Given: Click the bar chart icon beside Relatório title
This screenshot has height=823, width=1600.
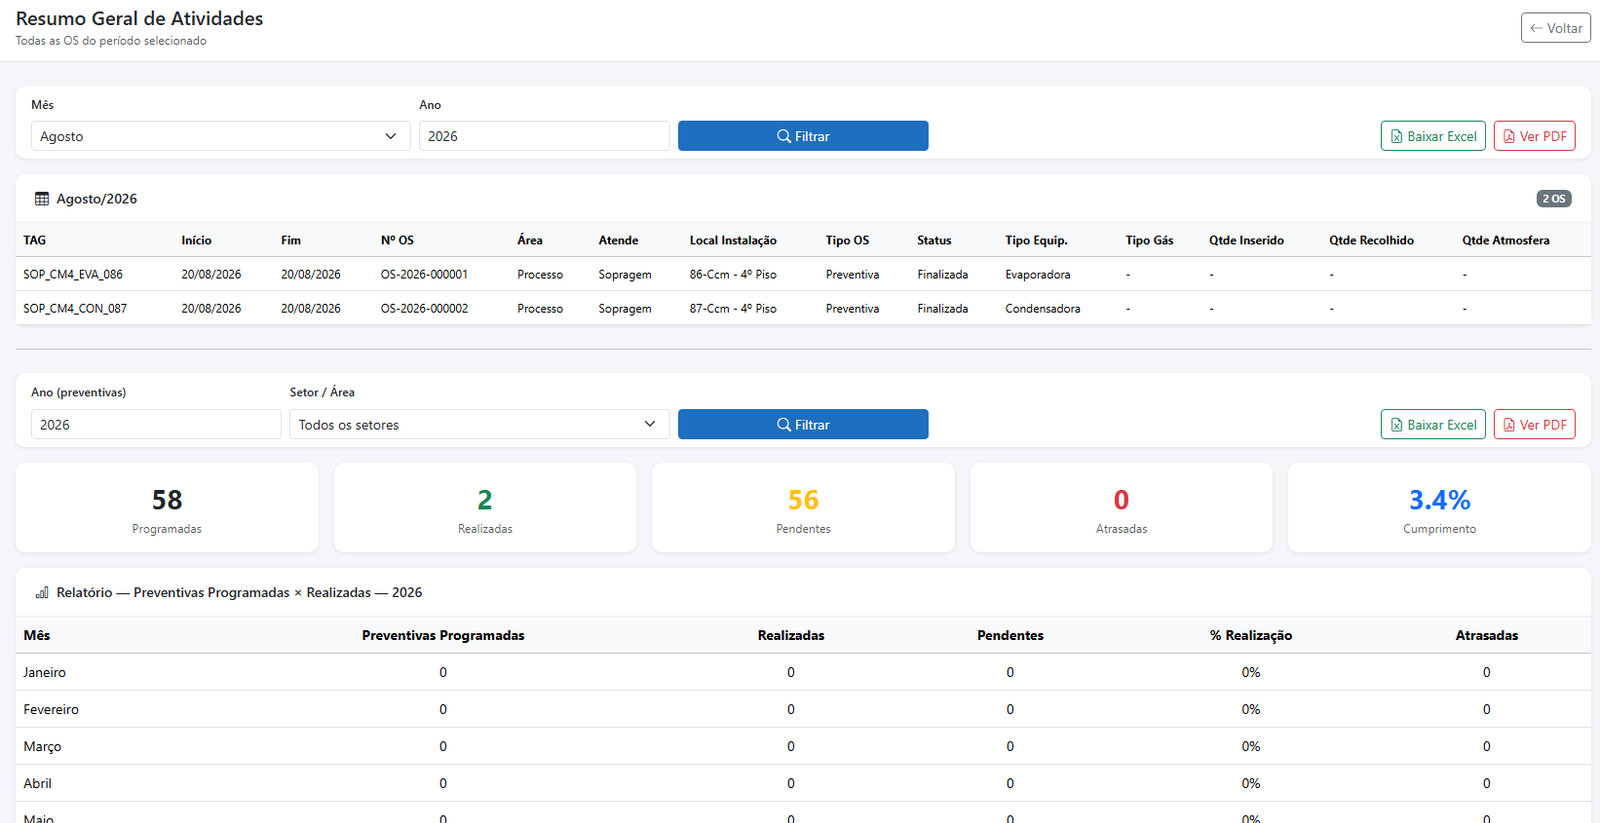Looking at the screenshot, I should [x=42, y=593].
